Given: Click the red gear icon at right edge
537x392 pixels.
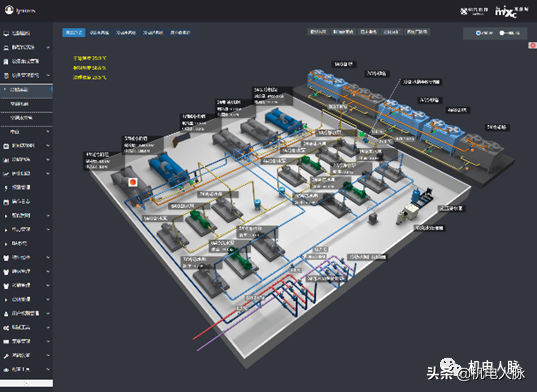Looking at the screenshot, I should 533,45.
